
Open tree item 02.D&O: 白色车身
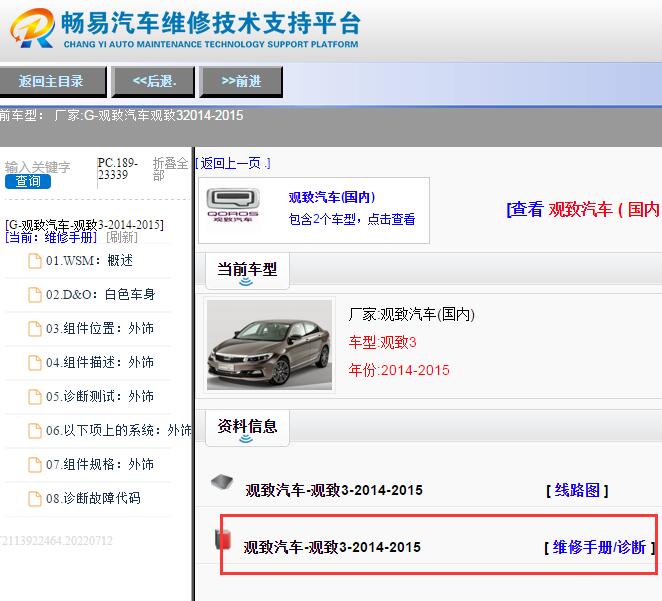tap(100, 295)
